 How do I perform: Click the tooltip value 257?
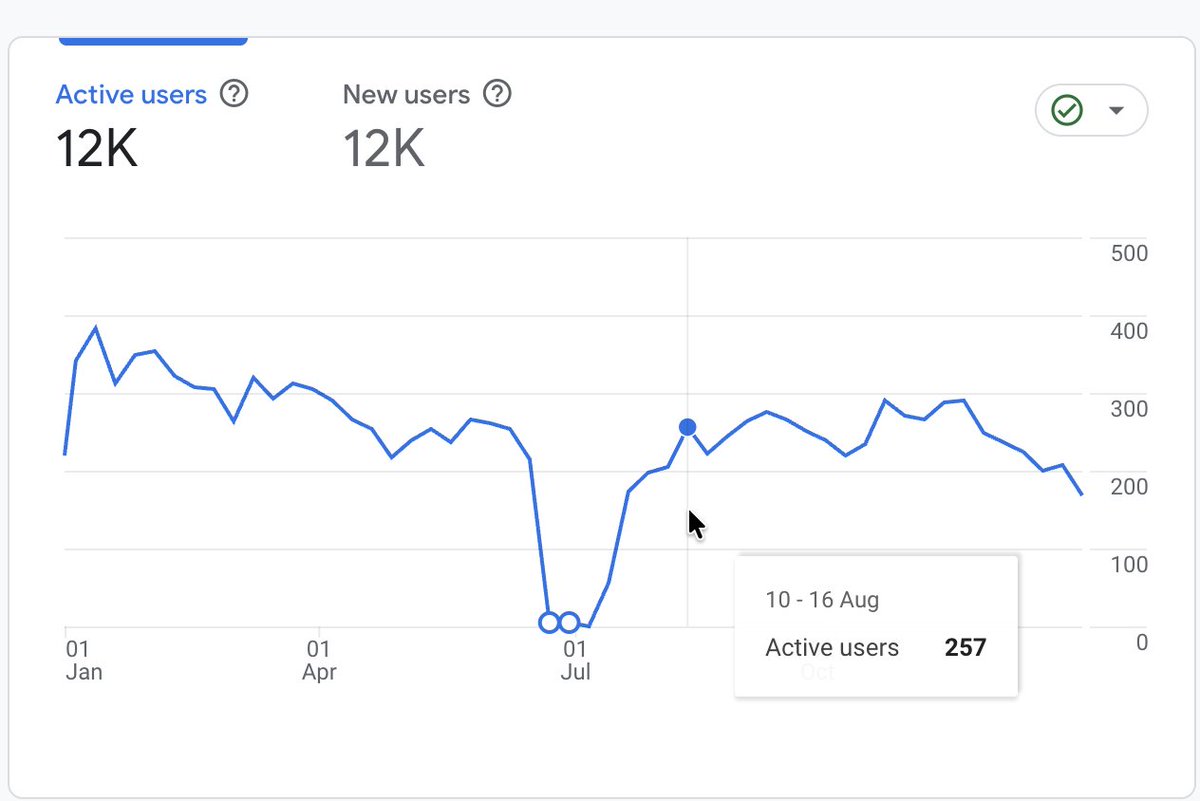(x=965, y=648)
